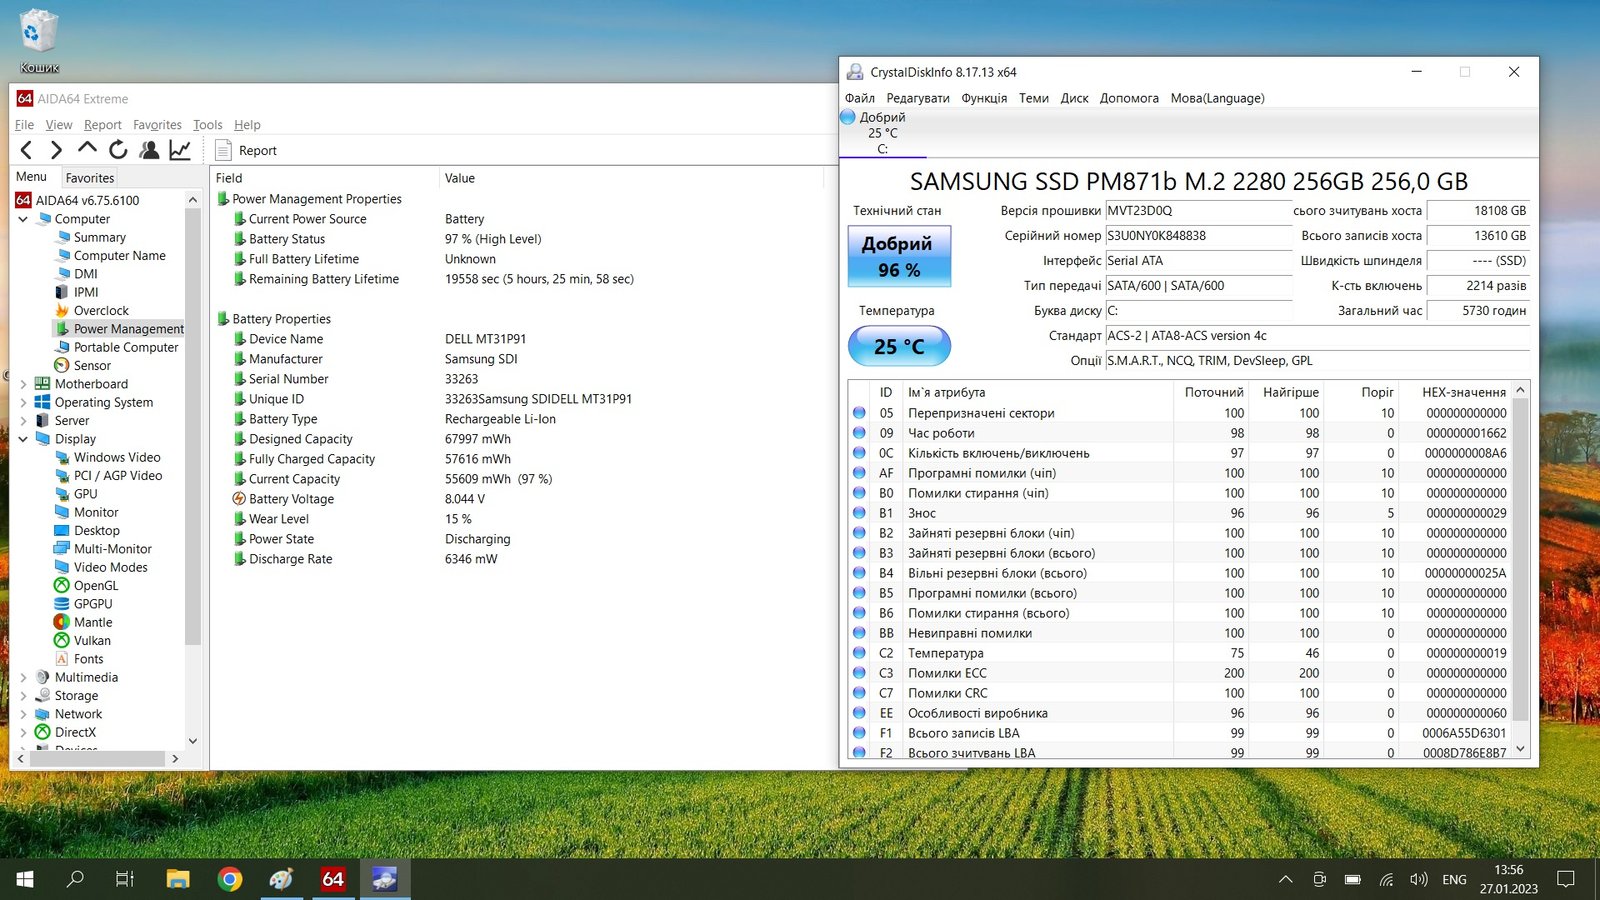Click the AIDA64 back navigation arrow
This screenshot has width=1600, height=900.
coord(27,150)
